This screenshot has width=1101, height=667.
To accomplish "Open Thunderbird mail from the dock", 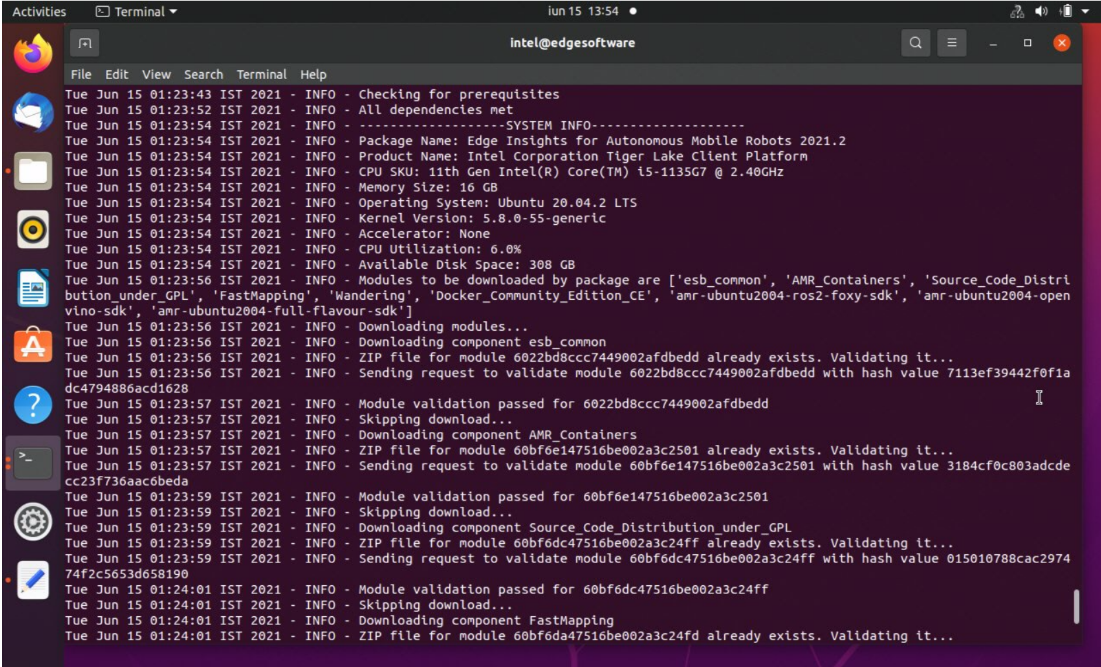I will (x=33, y=112).
